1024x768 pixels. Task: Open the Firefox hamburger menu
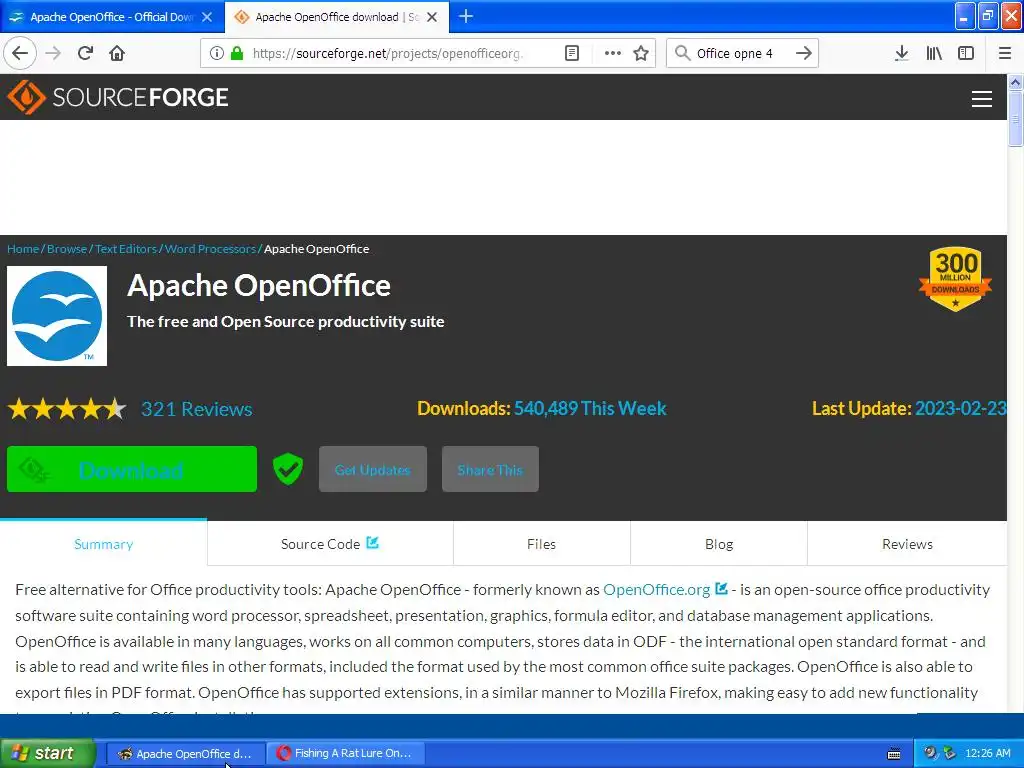click(x=1005, y=53)
